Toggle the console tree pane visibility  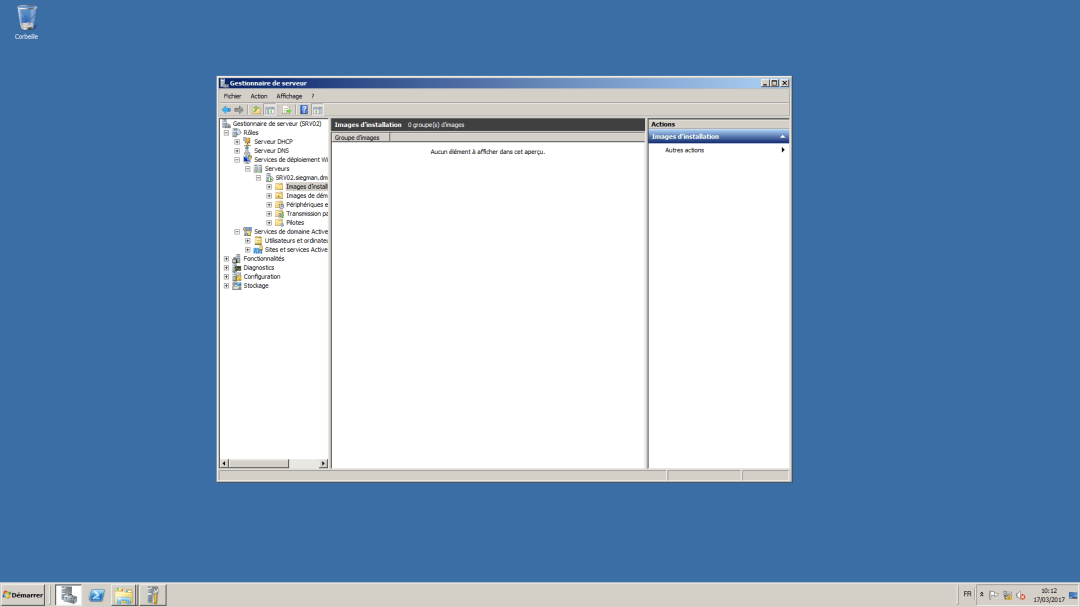click(268, 109)
